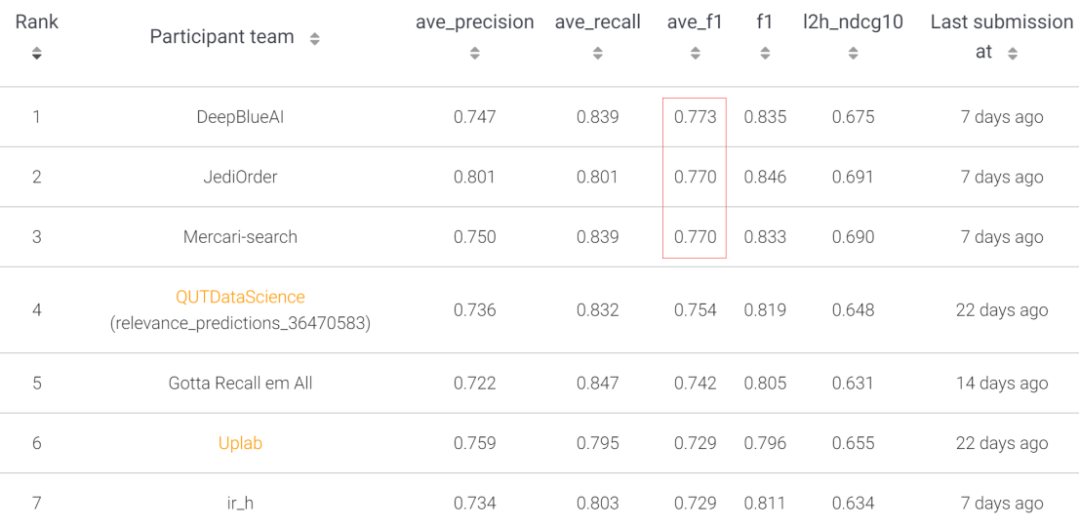Viewport: 1080px width, 527px height.
Task: Sort by l2h_ndcg10 column arrows
Action: [853, 54]
